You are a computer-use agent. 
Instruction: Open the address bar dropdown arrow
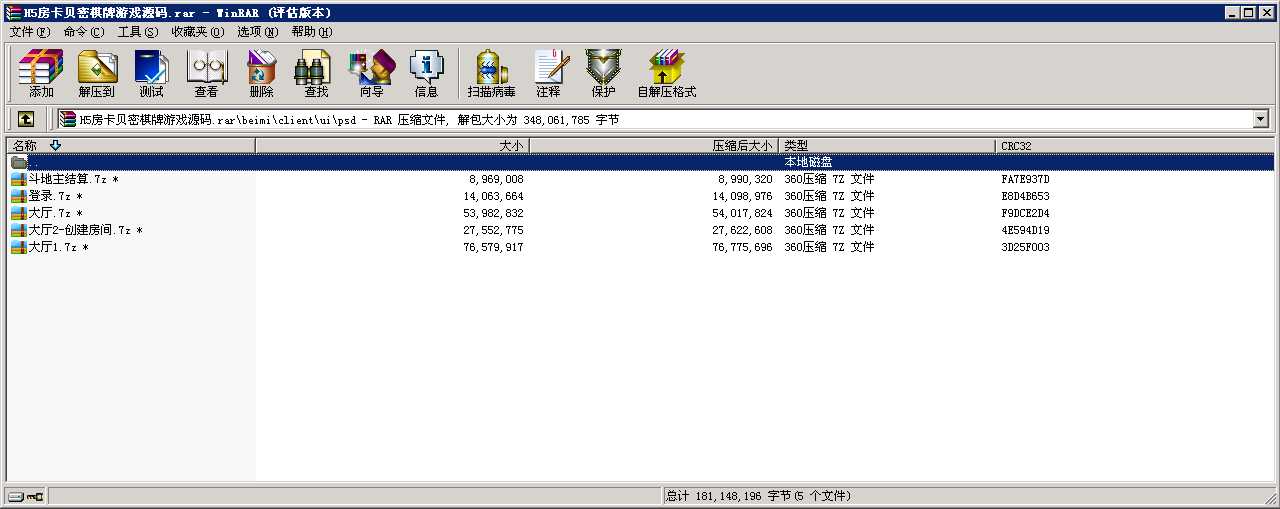(x=1260, y=119)
